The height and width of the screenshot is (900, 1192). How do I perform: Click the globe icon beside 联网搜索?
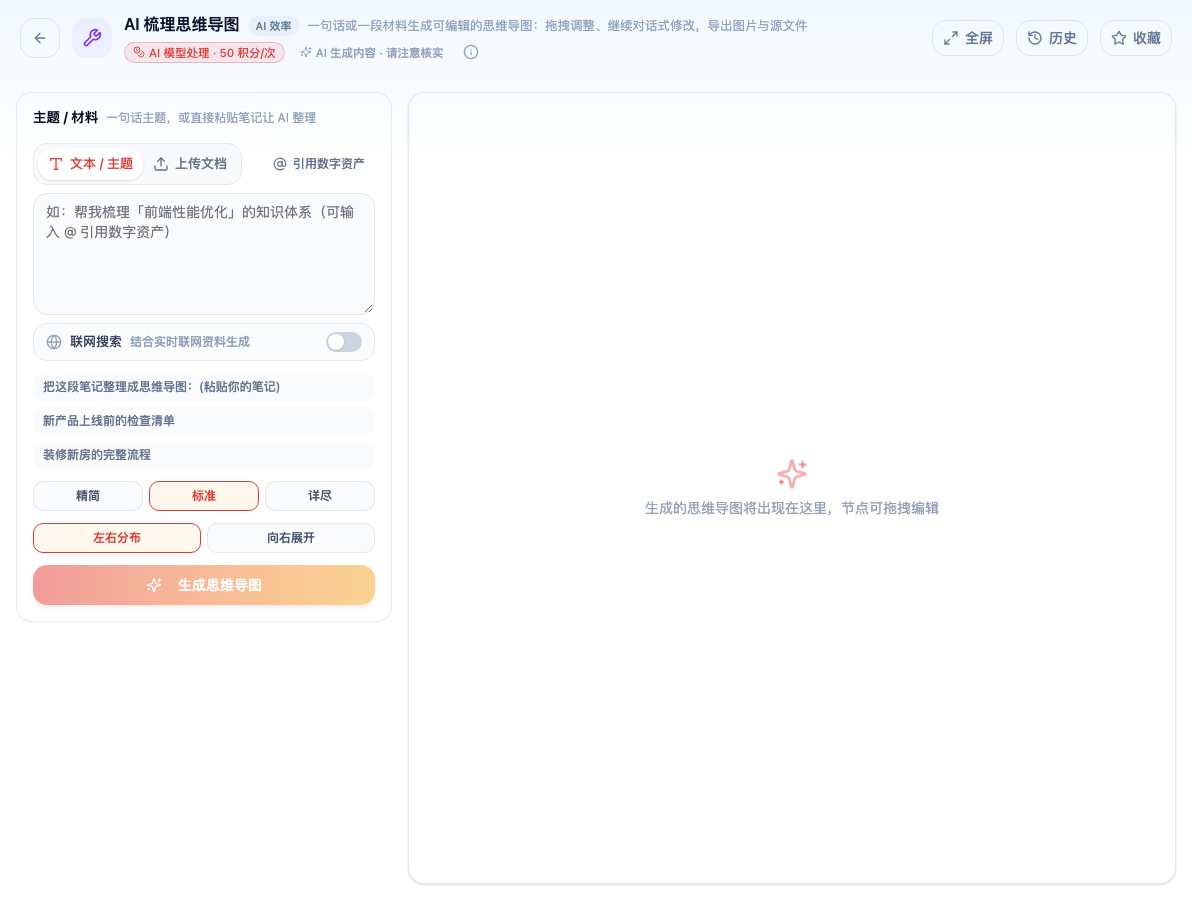point(54,342)
